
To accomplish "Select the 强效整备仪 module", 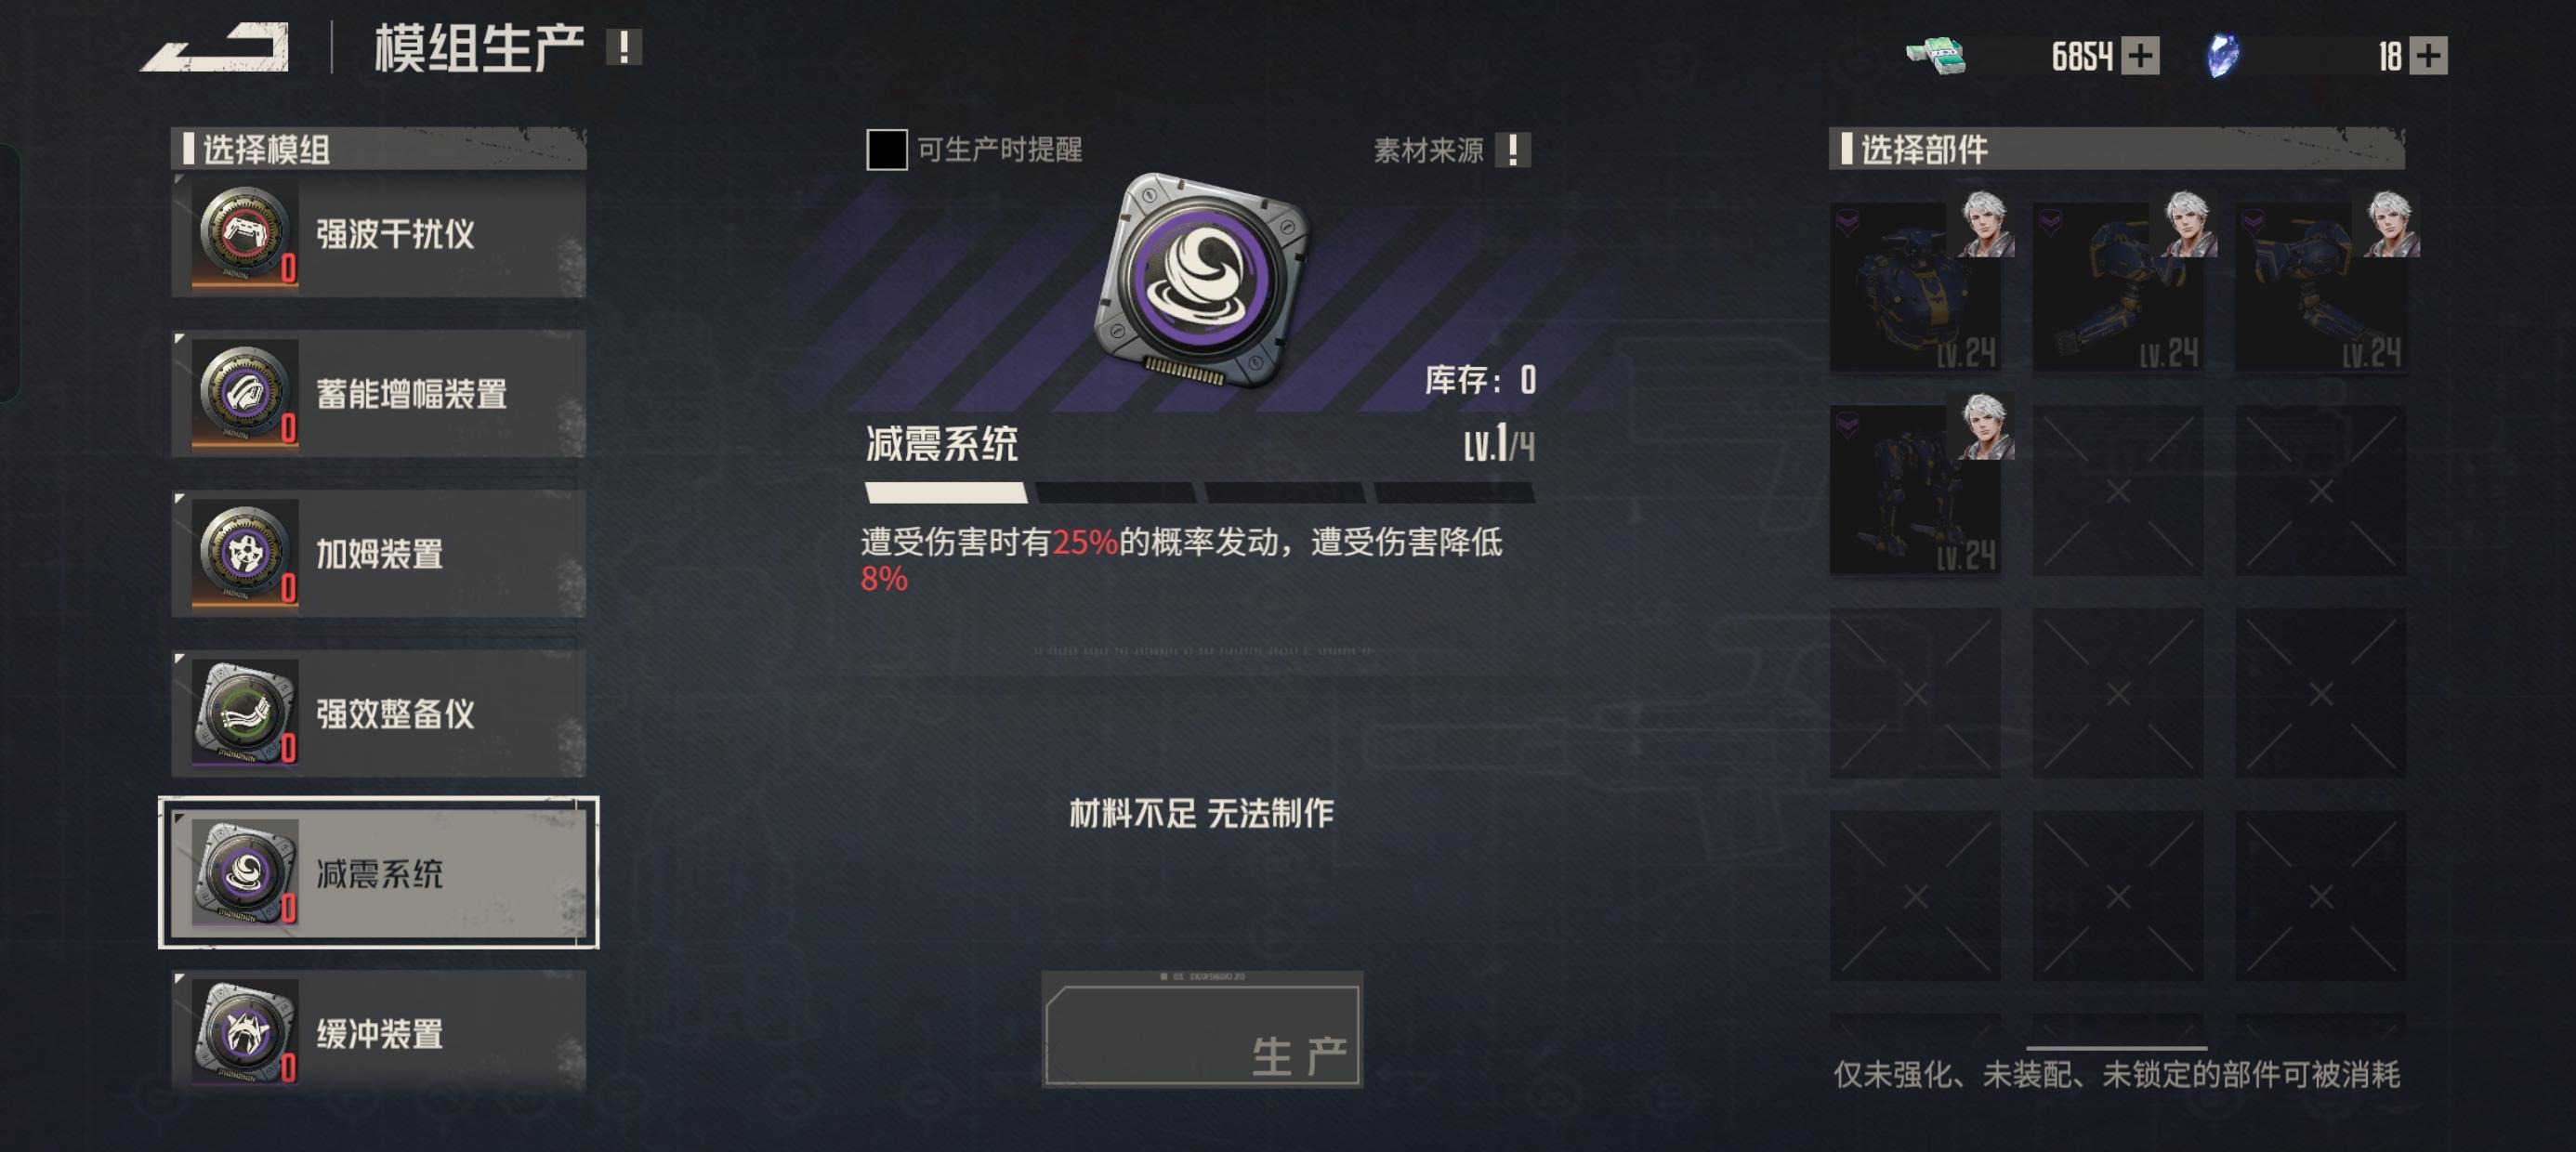I will (378, 714).
